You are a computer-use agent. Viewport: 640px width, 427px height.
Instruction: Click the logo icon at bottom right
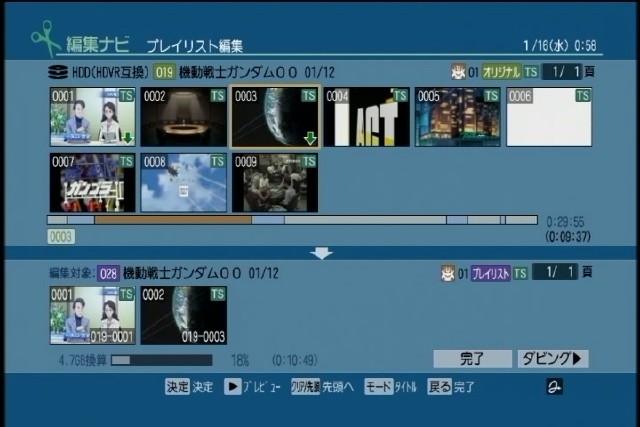click(x=555, y=386)
